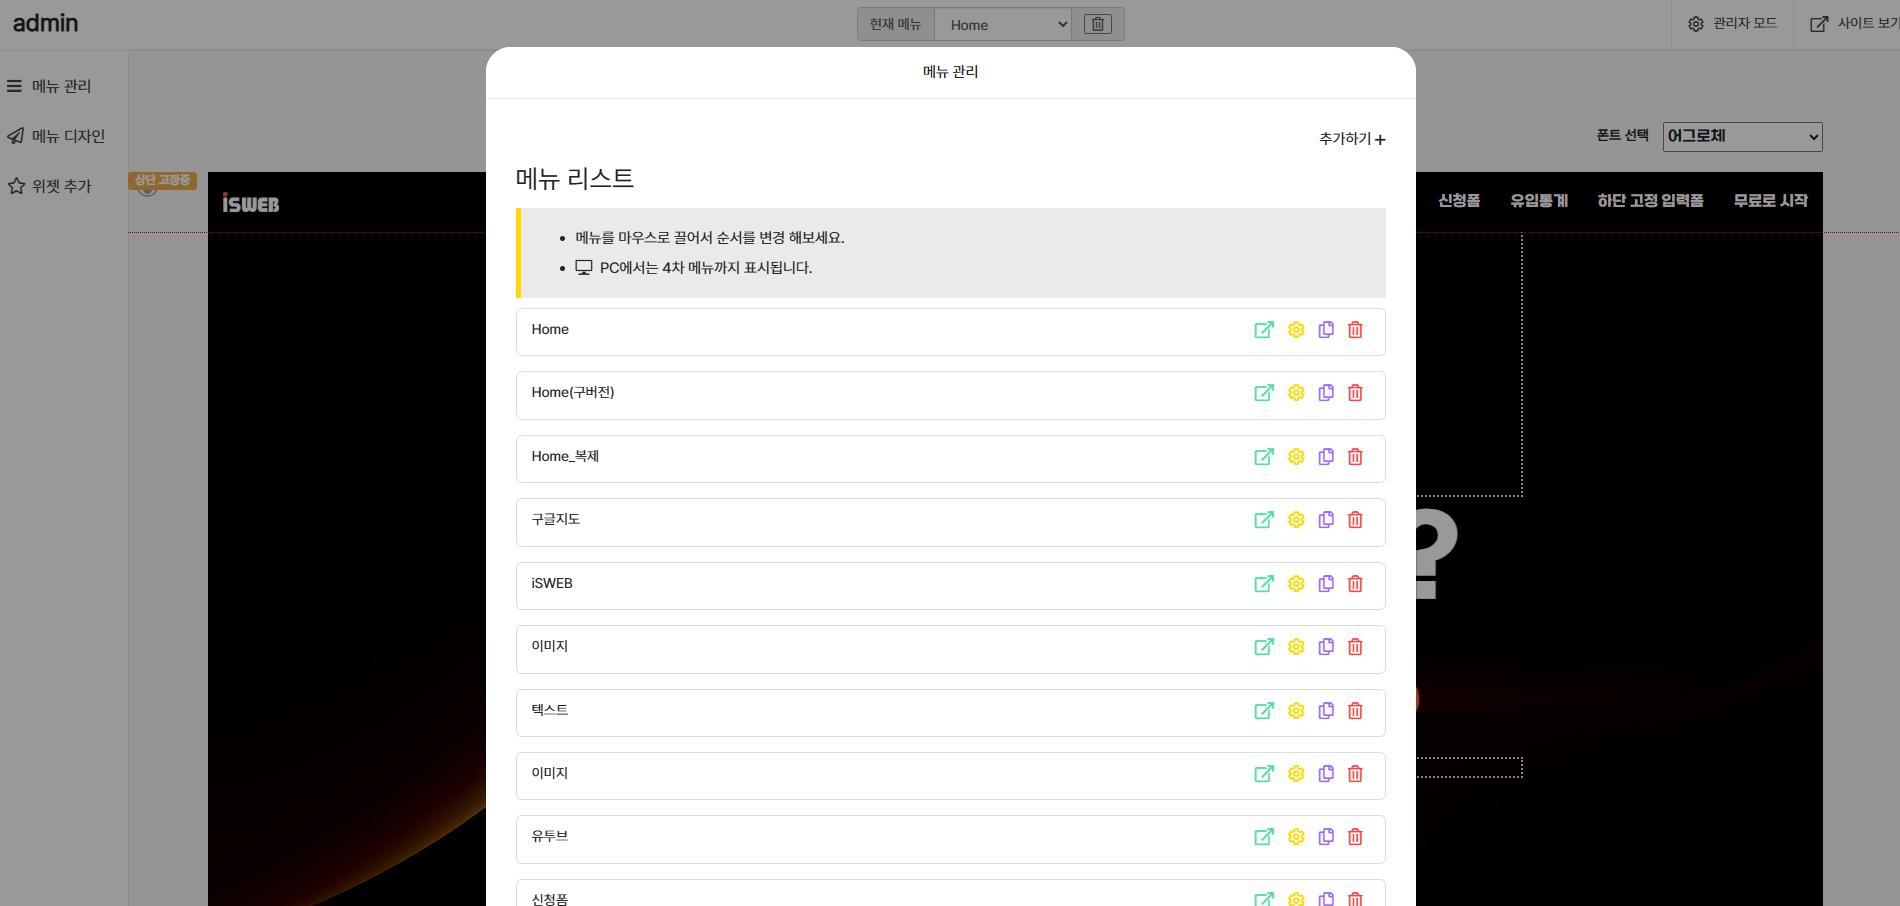Select the 텍스트 row name
1900x906 pixels.
click(x=549, y=711)
